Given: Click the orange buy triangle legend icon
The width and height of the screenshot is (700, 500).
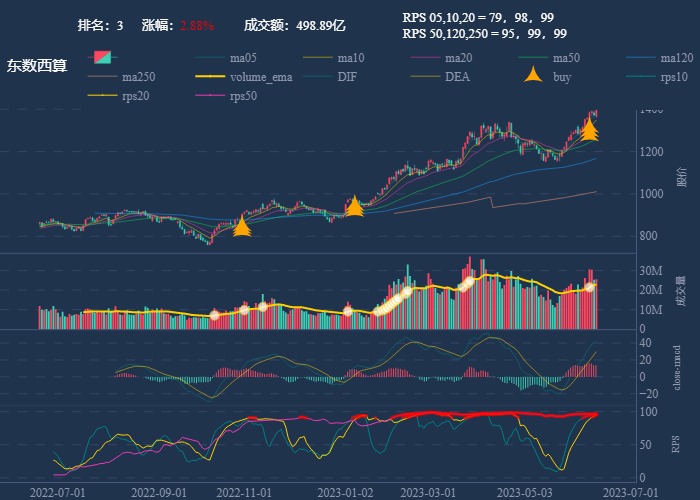Looking at the screenshot, I should coord(535,76).
